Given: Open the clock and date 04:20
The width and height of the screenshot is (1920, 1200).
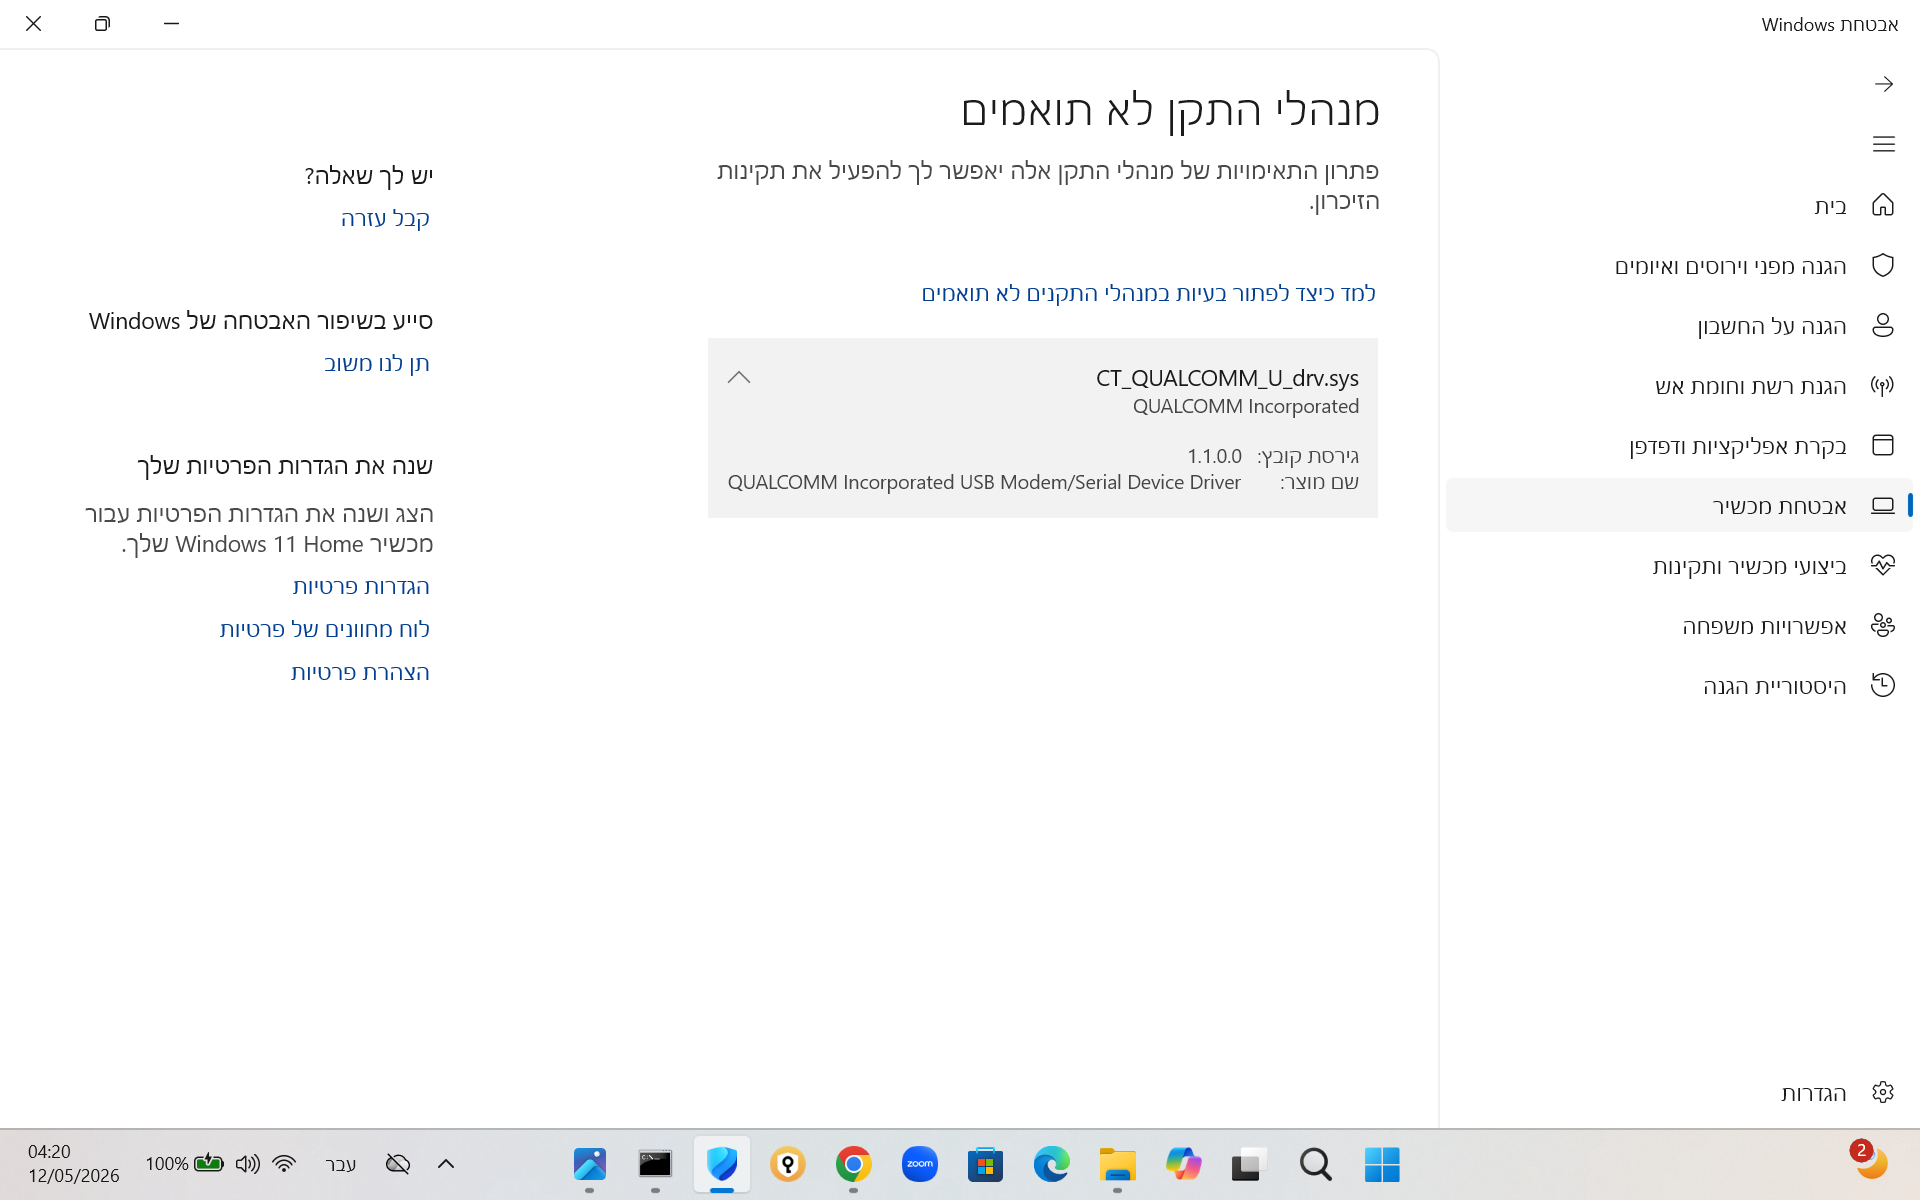Looking at the screenshot, I should pyautogui.click(x=73, y=1164).
